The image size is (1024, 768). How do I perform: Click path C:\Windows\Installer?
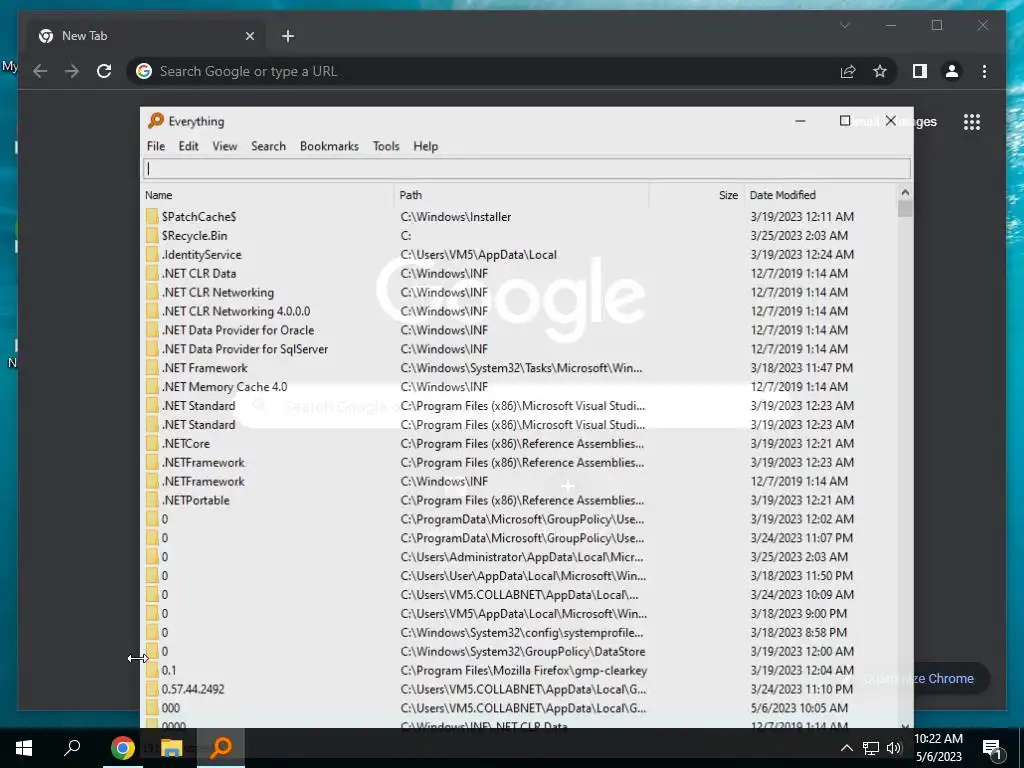pyautogui.click(x=456, y=216)
